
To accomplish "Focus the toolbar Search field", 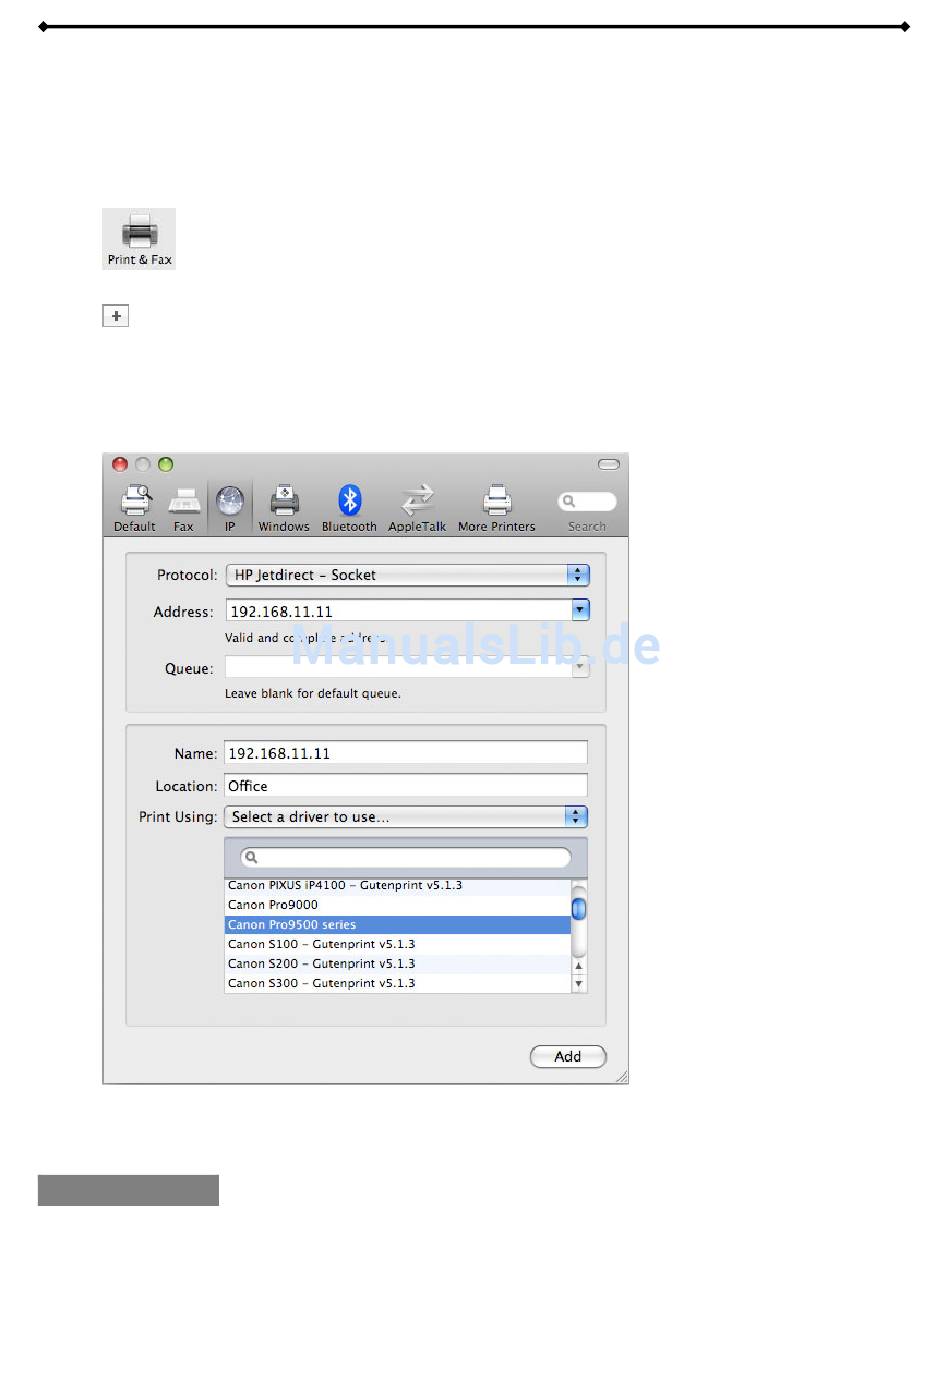I will (x=587, y=501).
